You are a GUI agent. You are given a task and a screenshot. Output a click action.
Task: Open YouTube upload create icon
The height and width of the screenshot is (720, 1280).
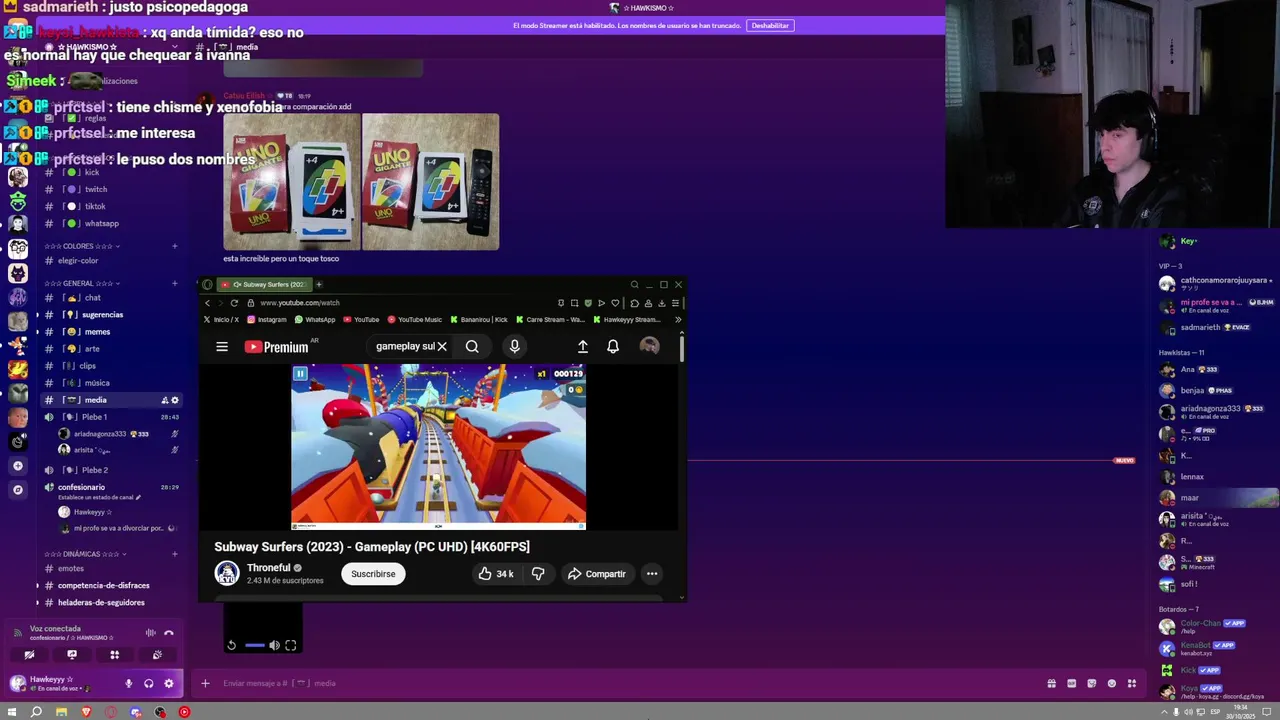tap(583, 346)
